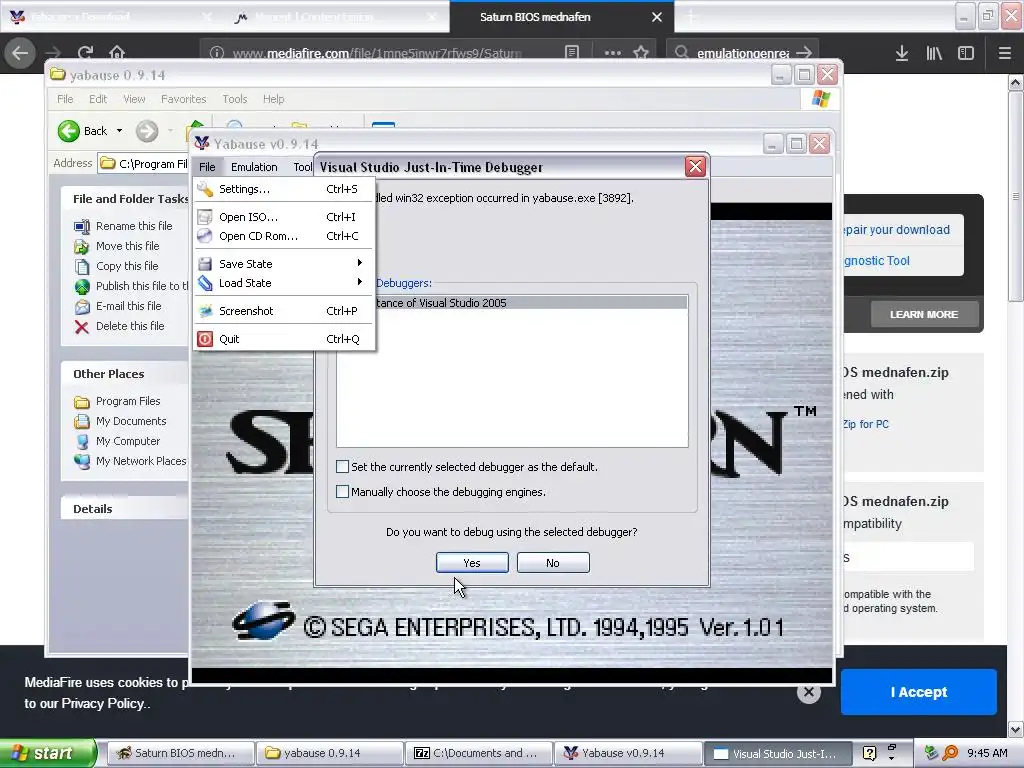Open Program Files under Other Places

coord(128,402)
